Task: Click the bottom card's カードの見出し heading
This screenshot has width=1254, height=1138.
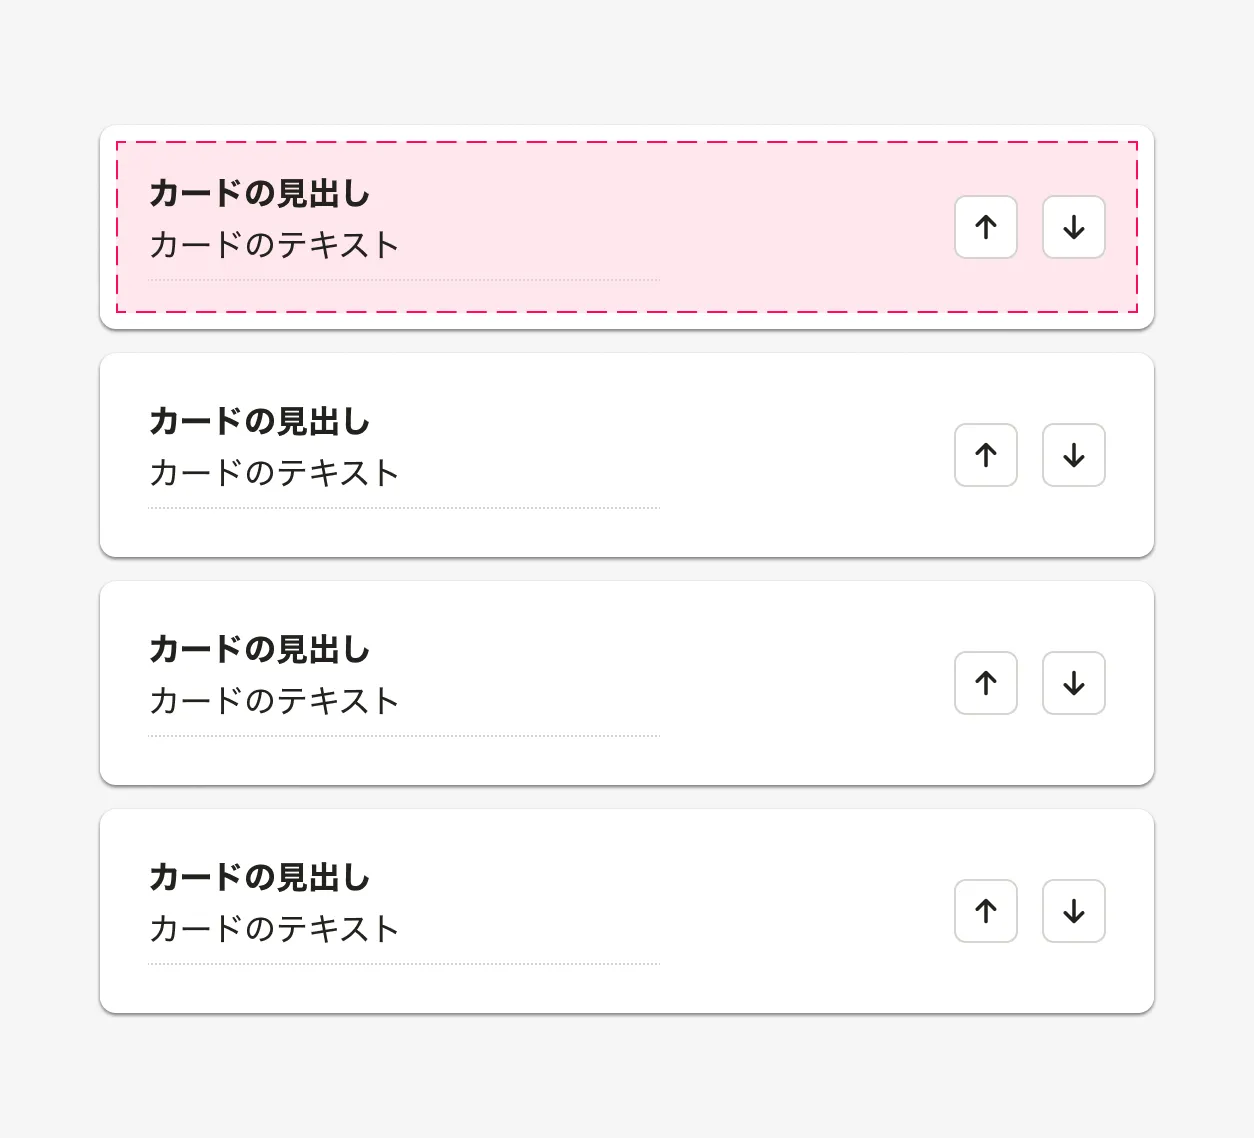Action: pos(260,877)
